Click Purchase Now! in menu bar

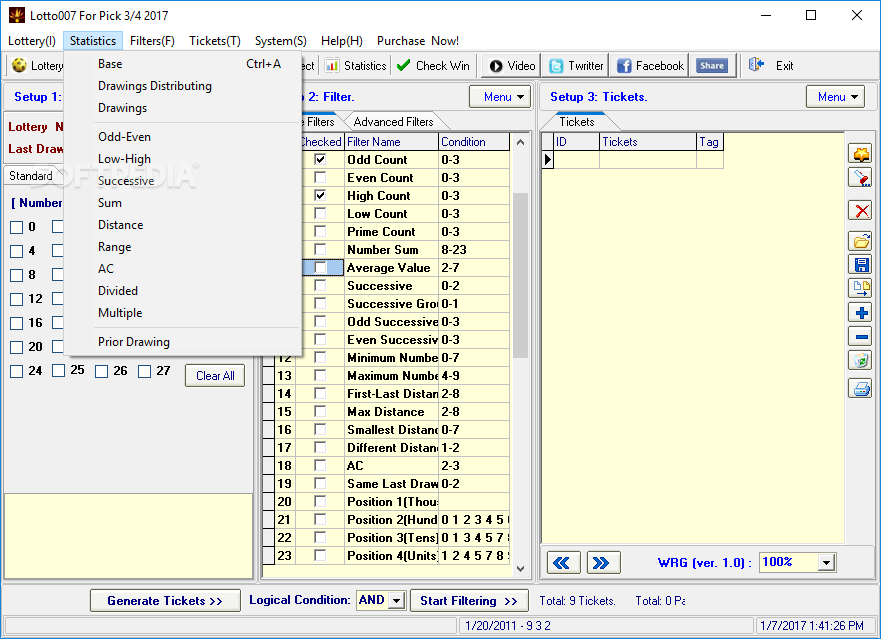click(x=417, y=40)
